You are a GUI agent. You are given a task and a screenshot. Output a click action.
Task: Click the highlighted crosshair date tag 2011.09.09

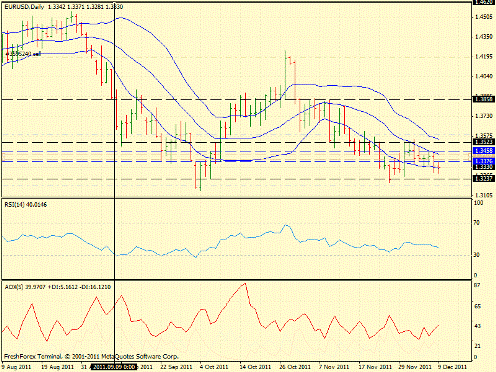(x=114, y=367)
